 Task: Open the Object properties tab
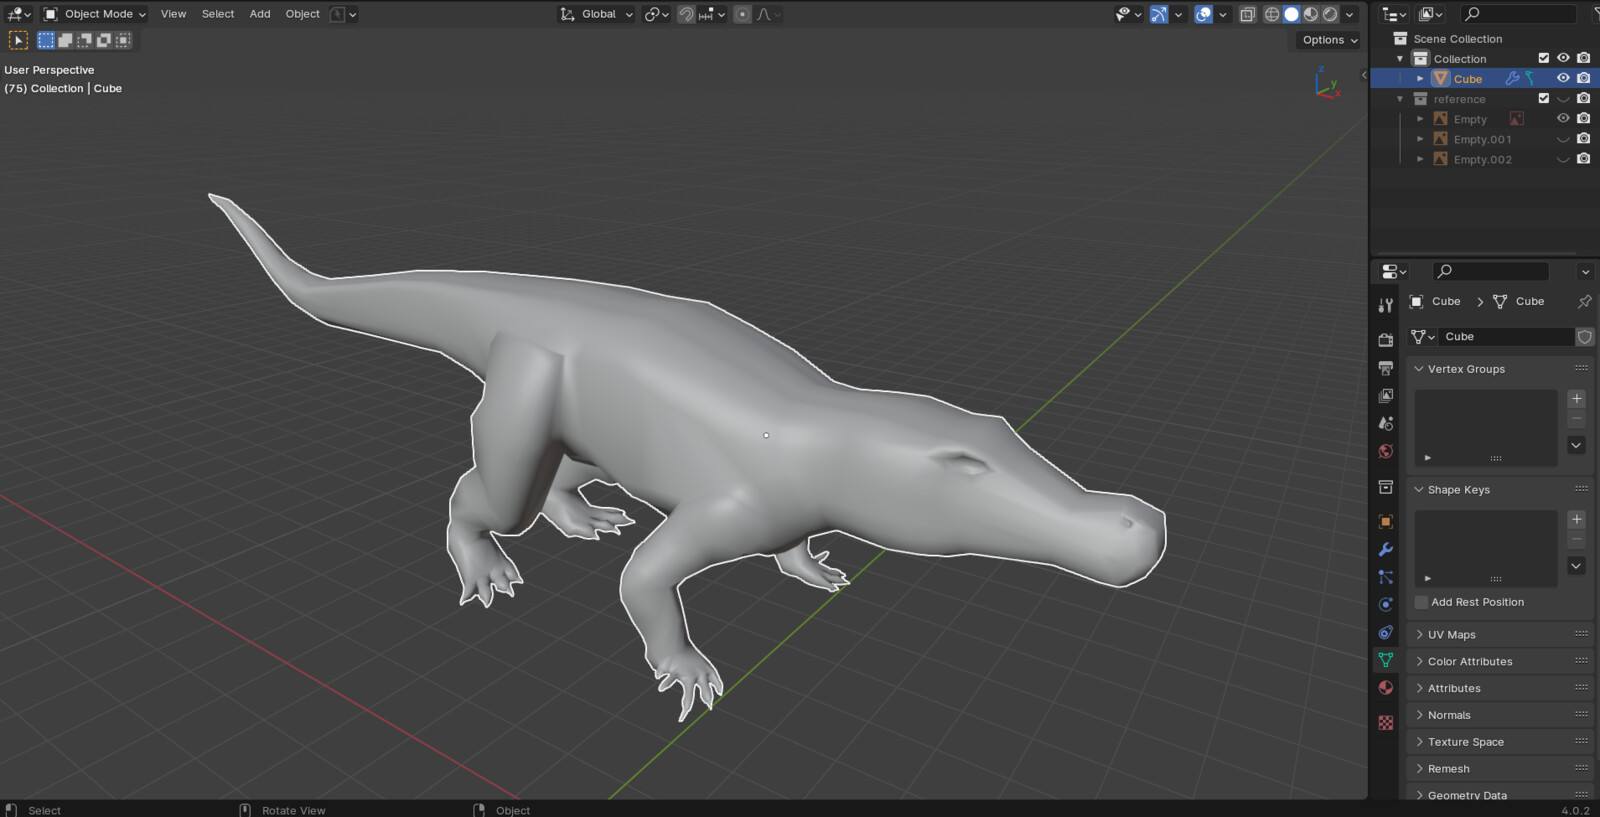[x=1385, y=521]
